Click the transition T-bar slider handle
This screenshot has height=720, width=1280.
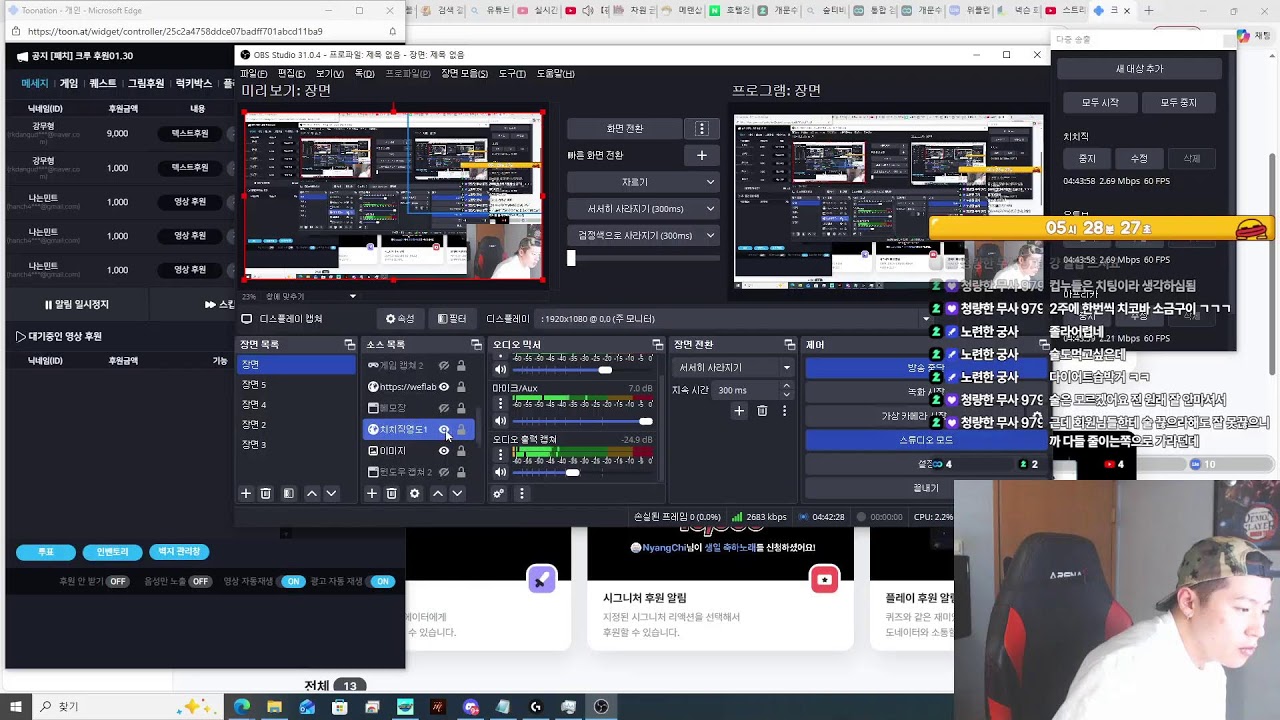[x=571, y=258]
